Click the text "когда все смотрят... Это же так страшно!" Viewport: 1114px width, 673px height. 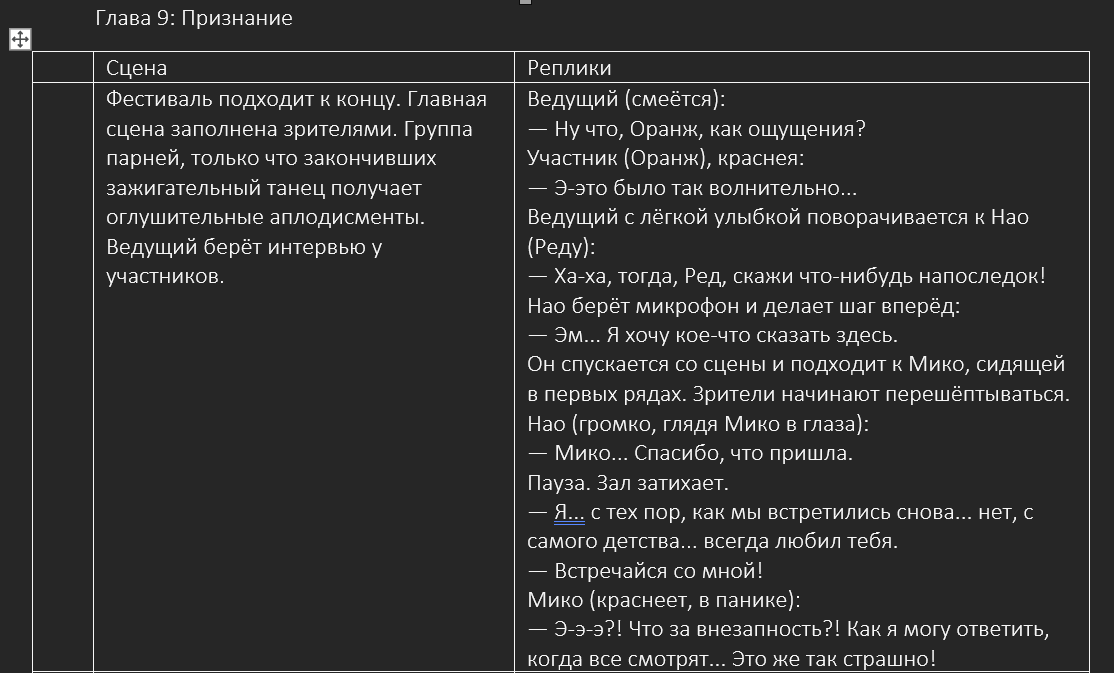coord(732,659)
